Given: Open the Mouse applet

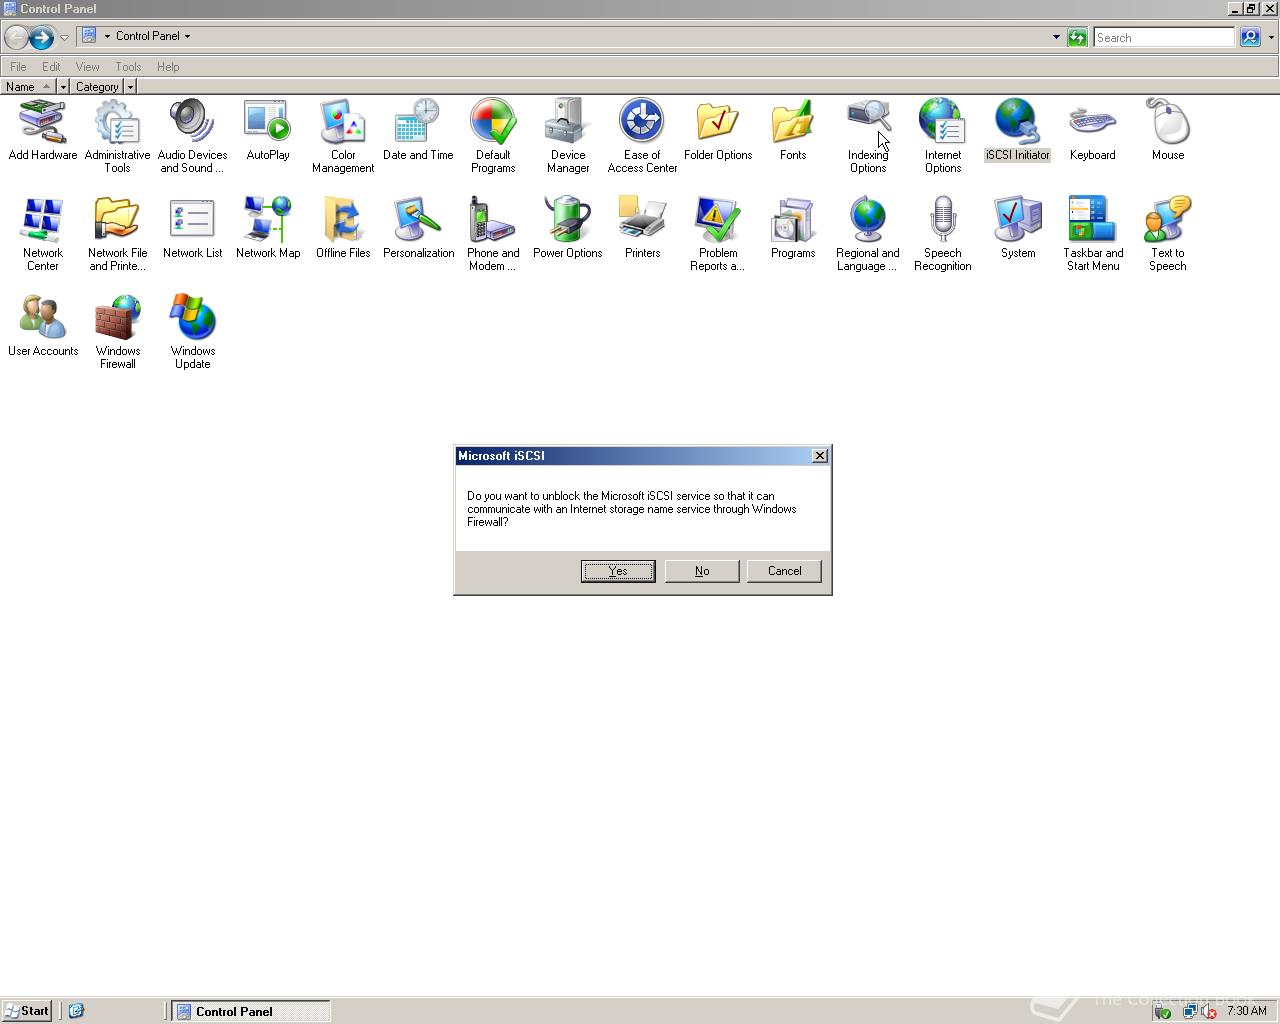Looking at the screenshot, I should pyautogui.click(x=1168, y=130).
